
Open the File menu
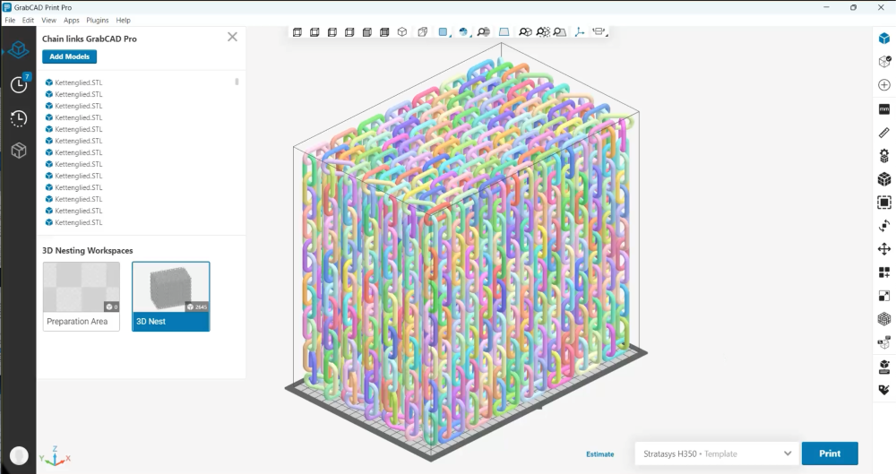10,20
